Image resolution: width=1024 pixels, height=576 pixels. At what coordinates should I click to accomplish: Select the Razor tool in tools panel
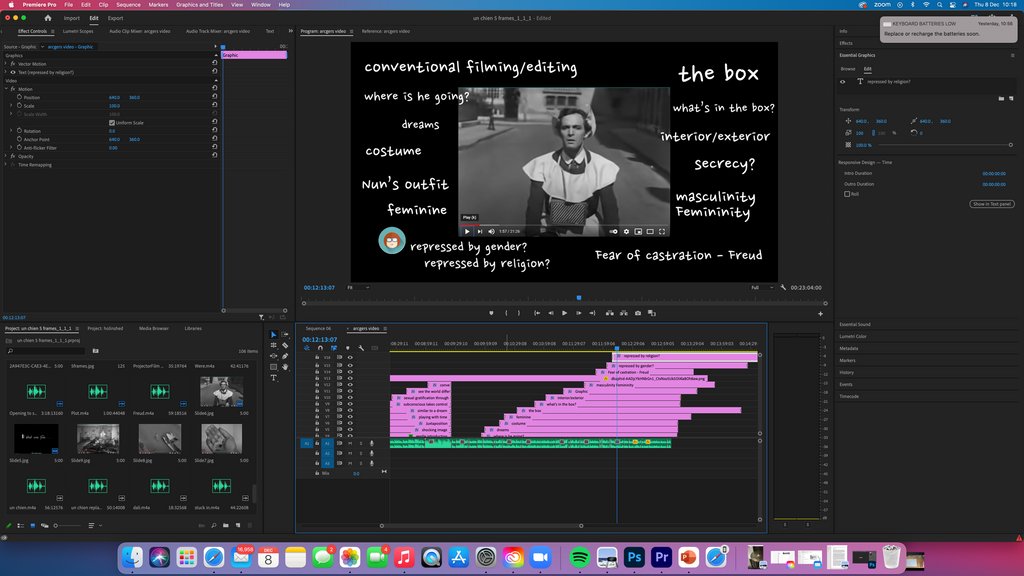tap(285, 345)
